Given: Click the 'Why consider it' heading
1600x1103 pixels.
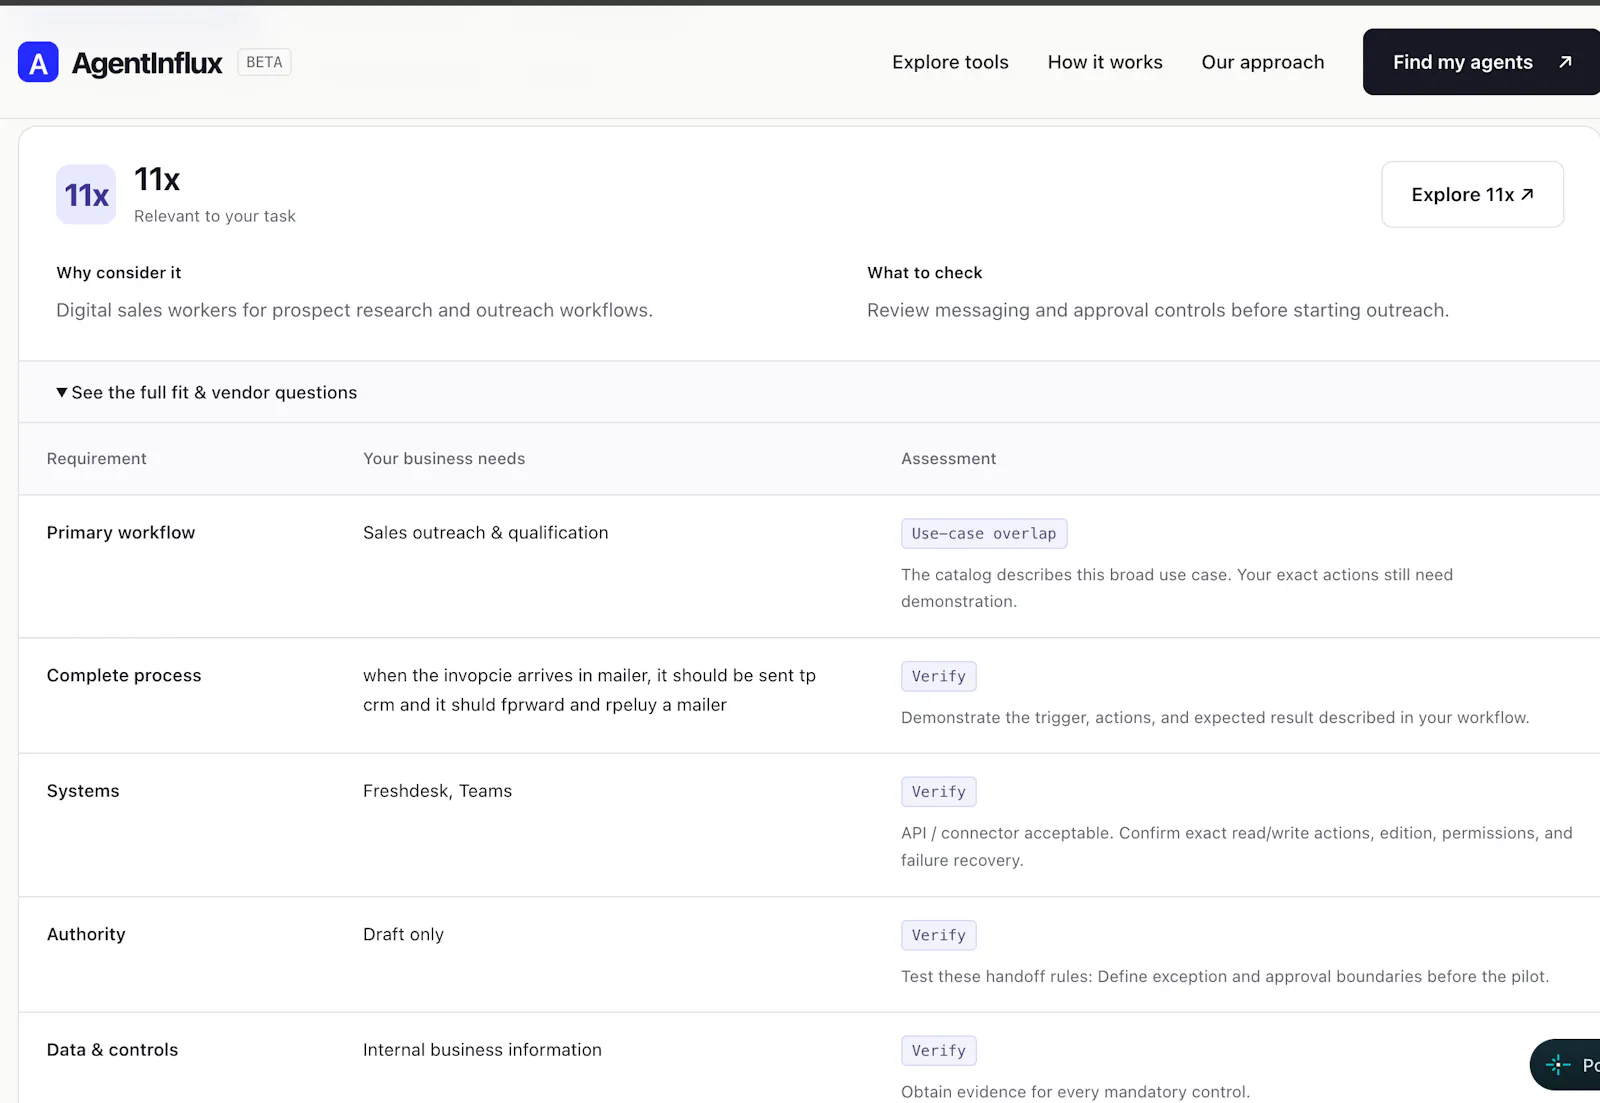Looking at the screenshot, I should click(x=119, y=273).
